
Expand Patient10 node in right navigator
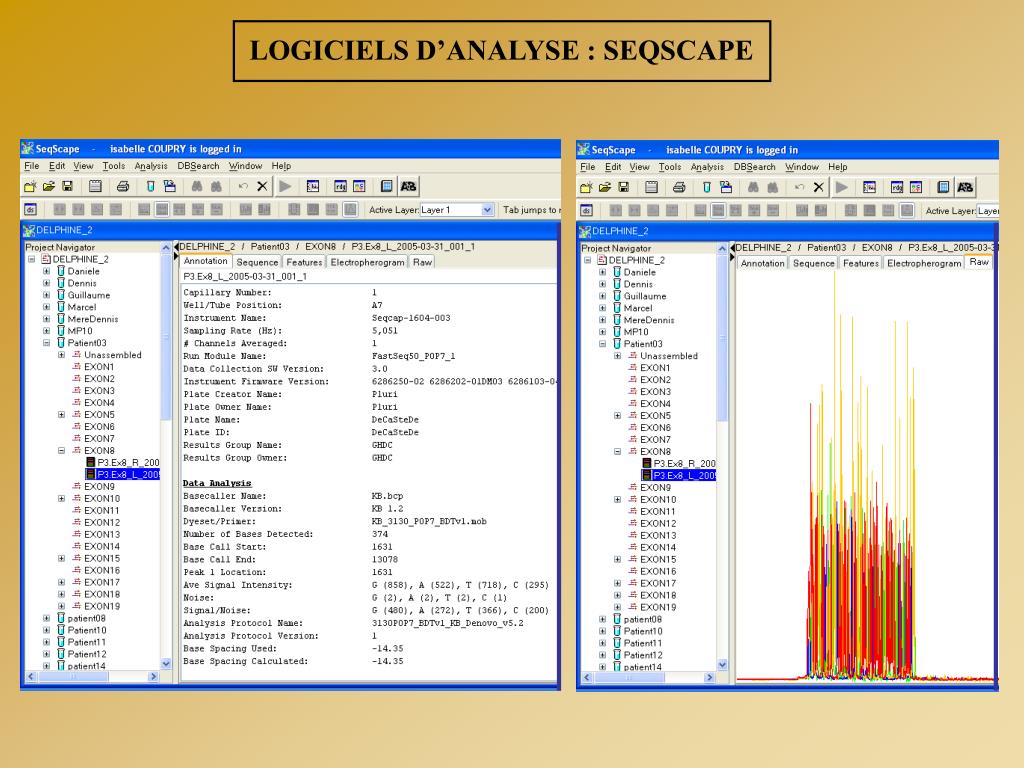pyautogui.click(x=603, y=632)
